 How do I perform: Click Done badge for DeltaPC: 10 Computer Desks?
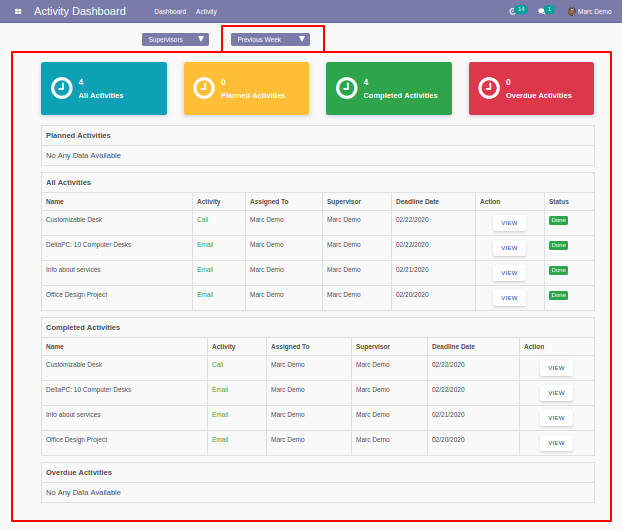pyautogui.click(x=558, y=245)
